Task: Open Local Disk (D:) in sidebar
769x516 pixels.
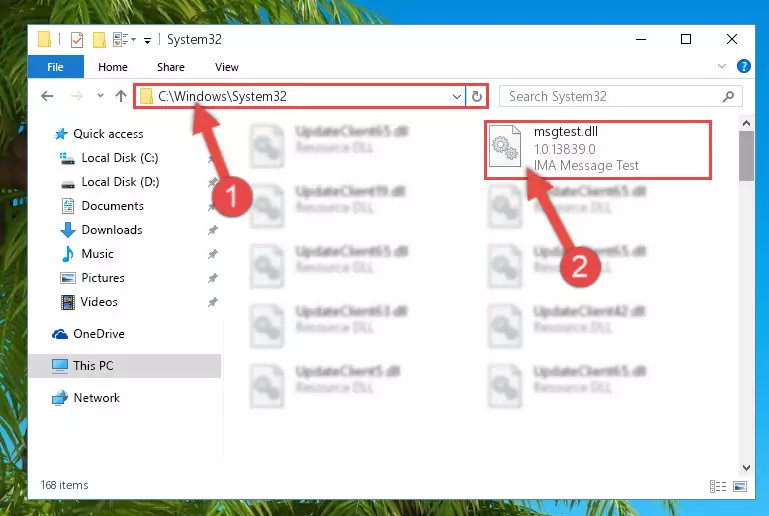Action: point(120,182)
